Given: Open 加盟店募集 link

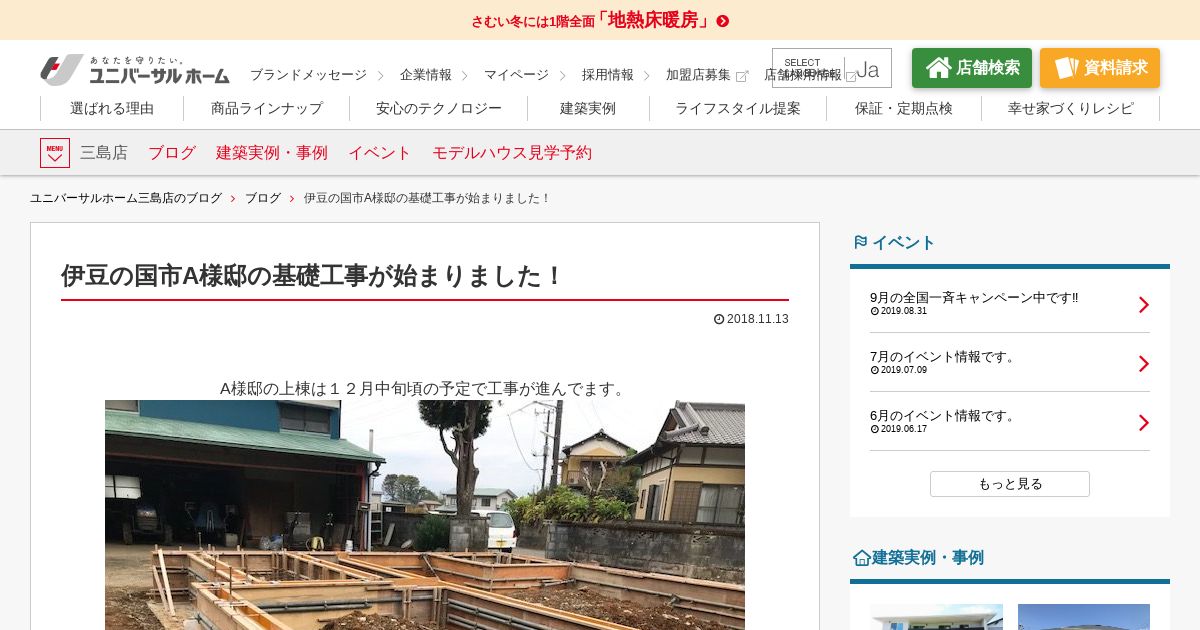Looking at the screenshot, I should [x=698, y=75].
